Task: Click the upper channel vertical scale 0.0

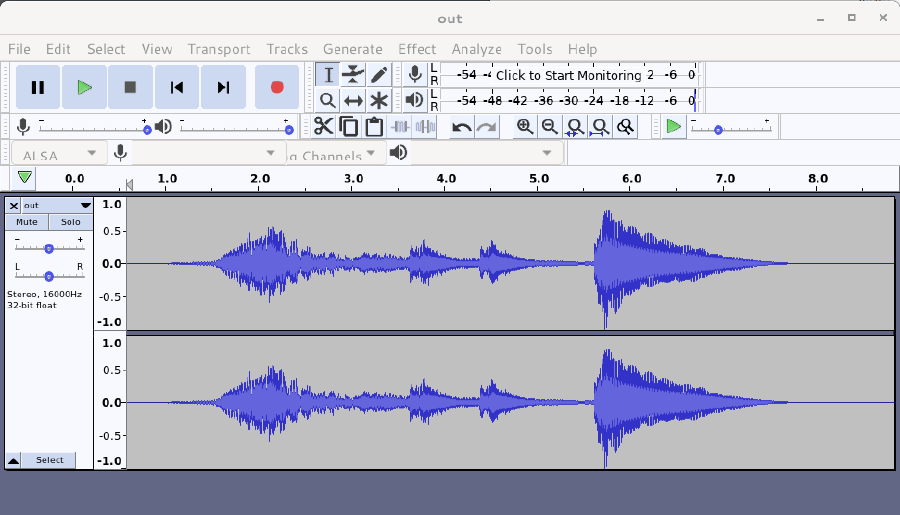Action: pyautogui.click(x=111, y=264)
